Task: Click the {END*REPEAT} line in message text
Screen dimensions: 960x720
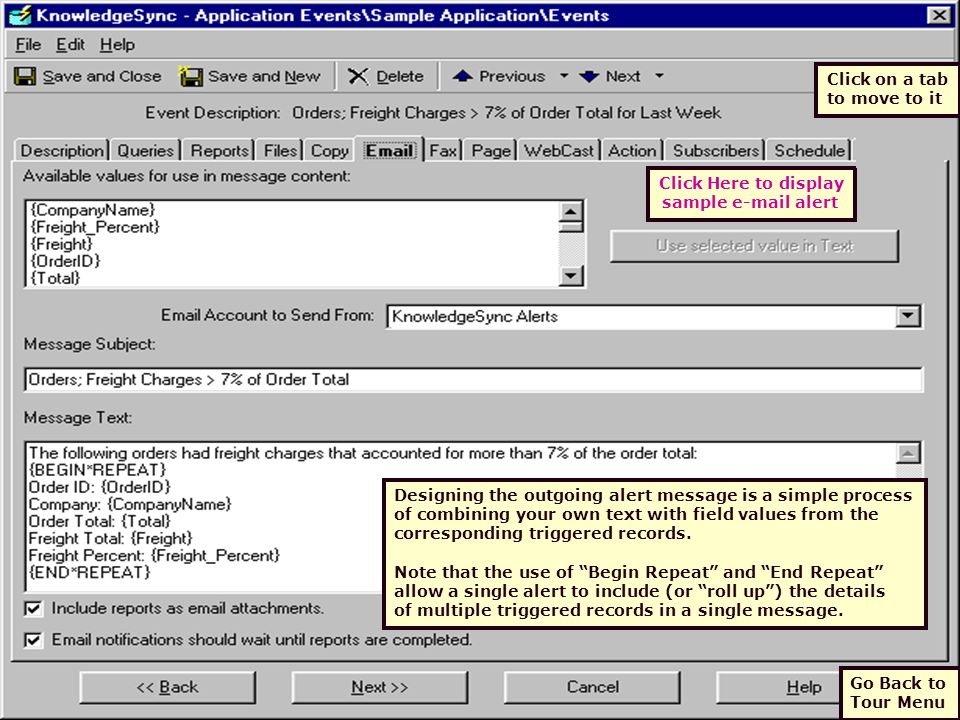Action: (89, 573)
